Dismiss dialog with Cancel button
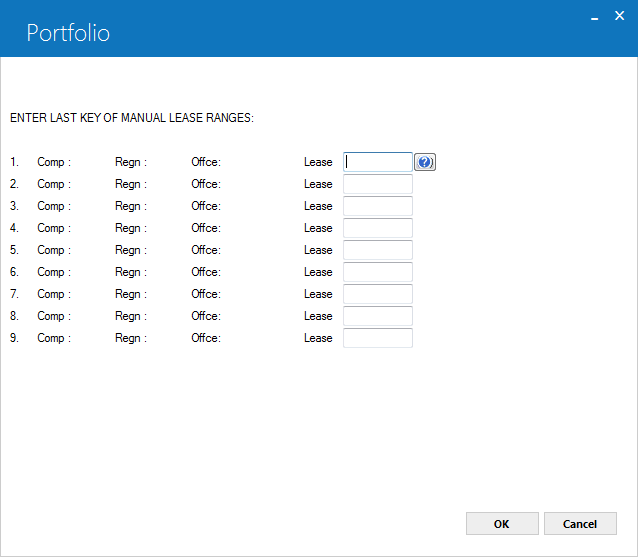 point(580,524)
